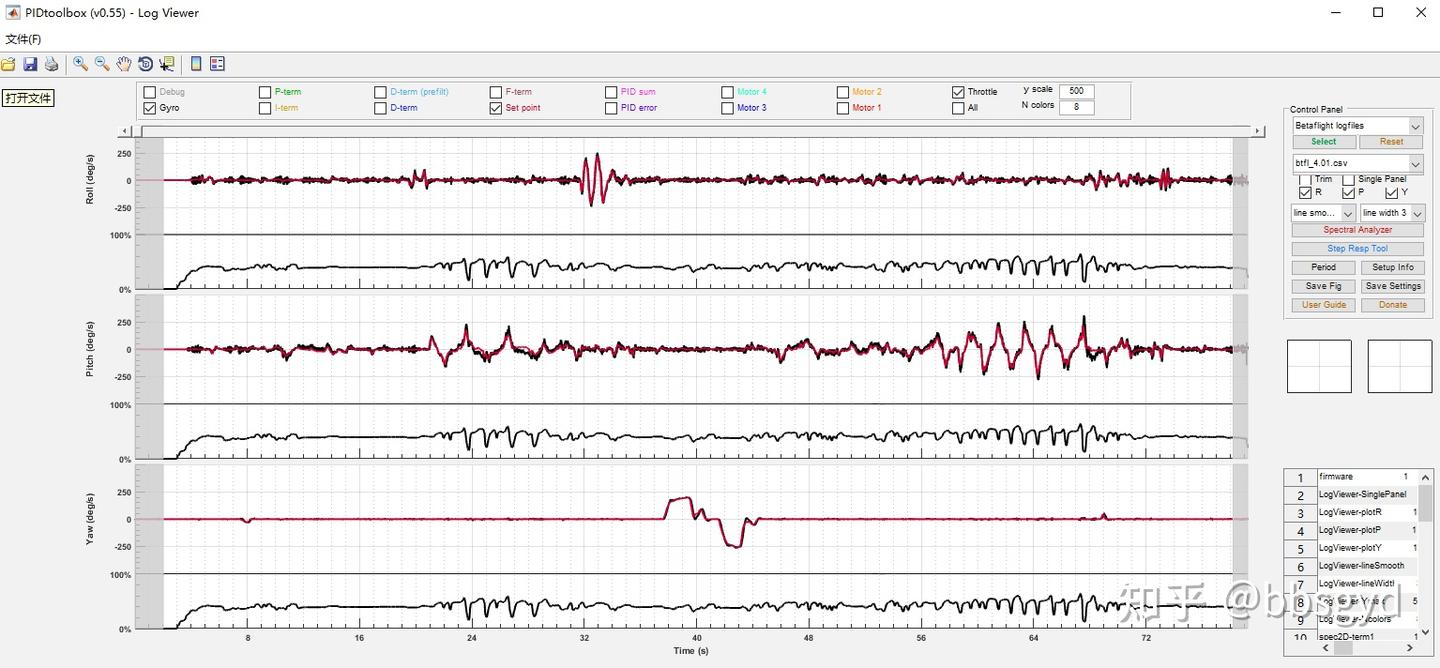The image size is (1440, 668).
Task: Uncheck the Gyro checkbox
Action: click(x=150, y=108)
